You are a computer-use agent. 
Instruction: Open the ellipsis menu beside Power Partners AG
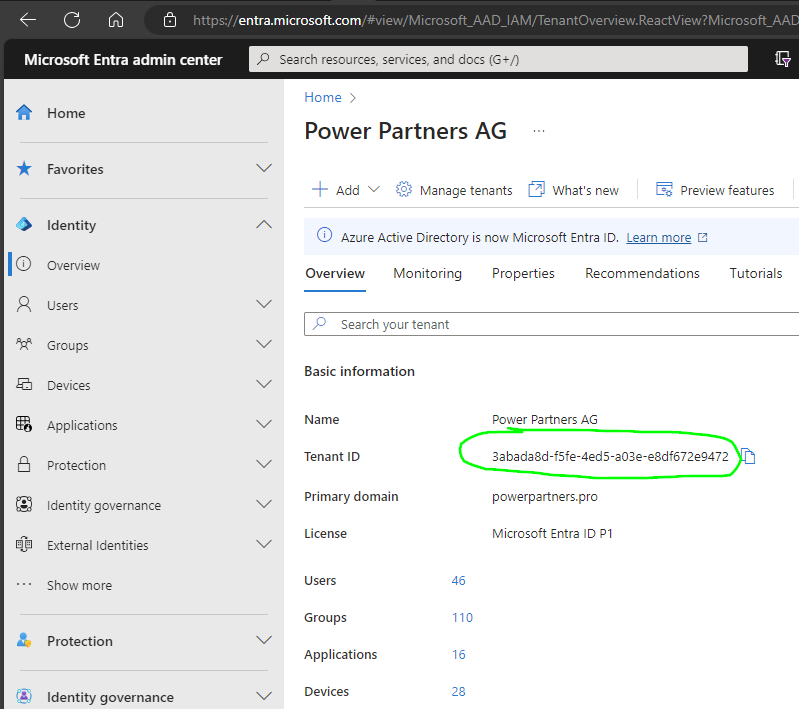539,131
